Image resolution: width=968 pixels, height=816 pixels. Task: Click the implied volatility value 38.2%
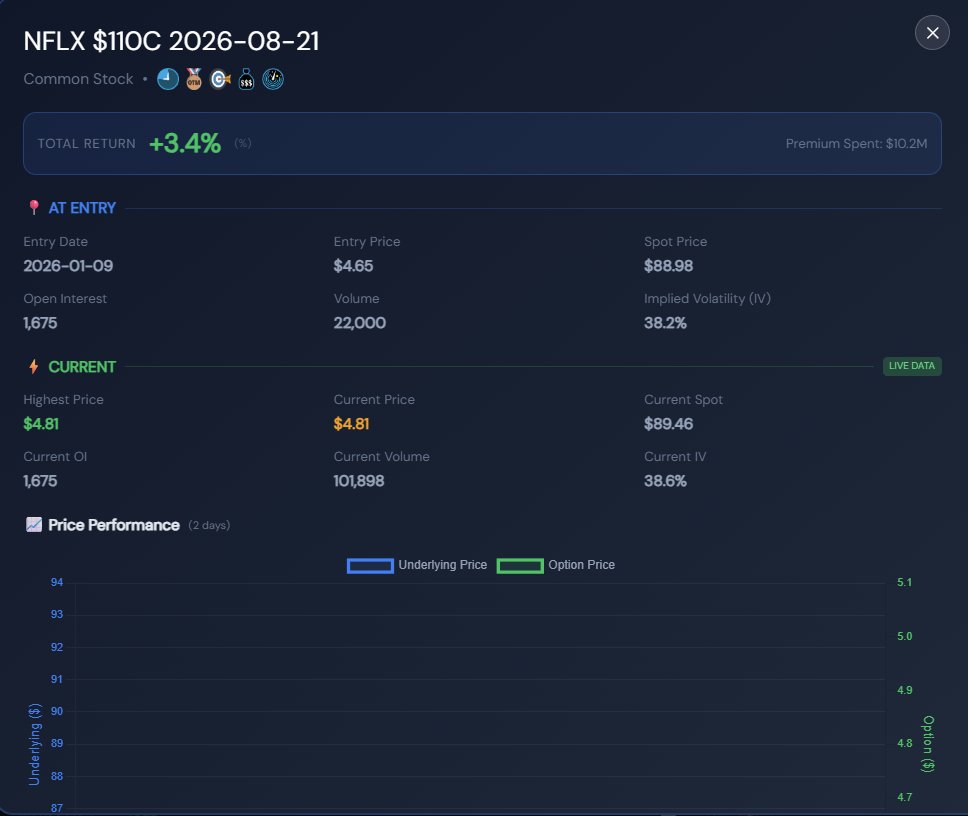tap(665, 323)
